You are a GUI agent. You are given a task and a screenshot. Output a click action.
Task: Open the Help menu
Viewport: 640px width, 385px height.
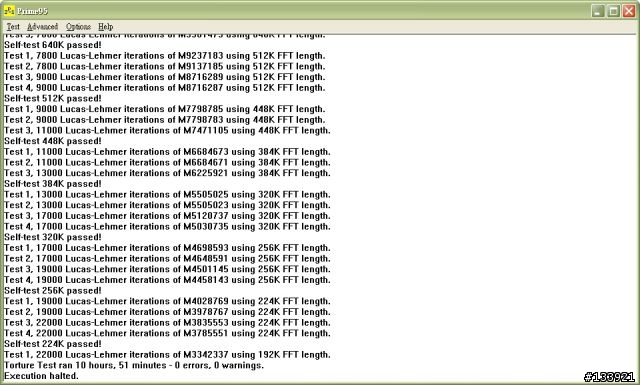105,27
